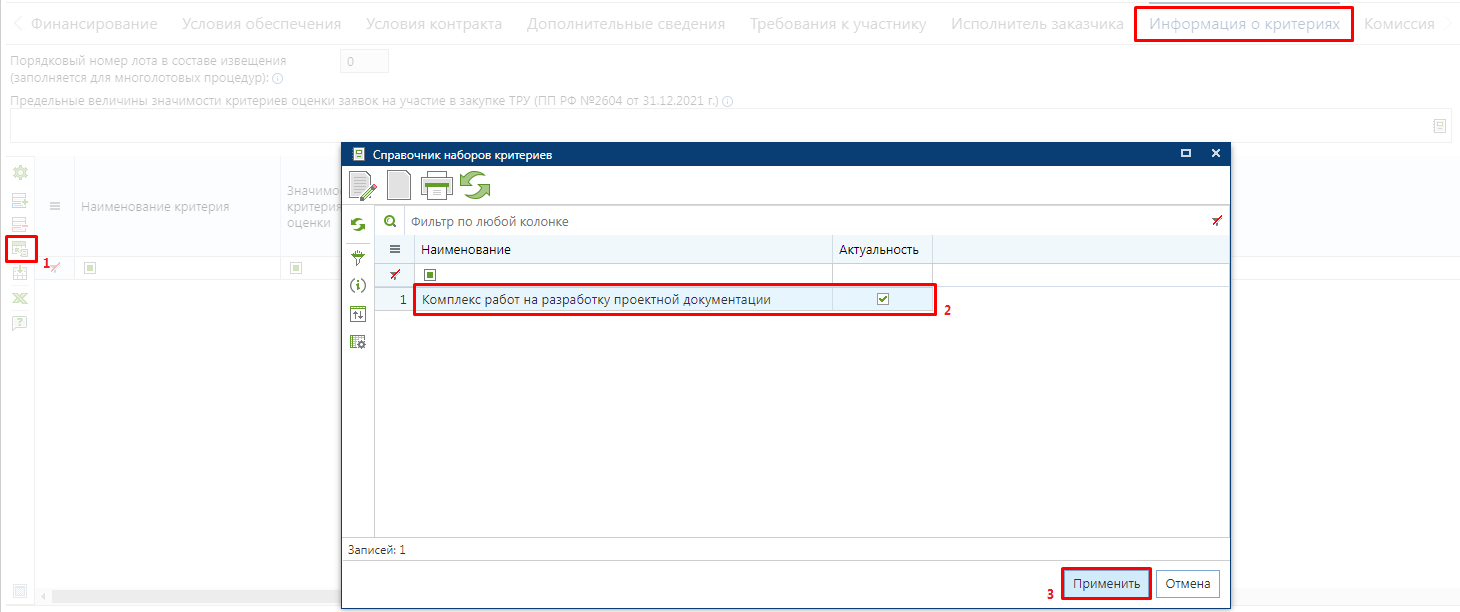Viewport: 1460px width, 612px height.
Task: Click the horizontal scrollbar at bottom of background
Action: pos(195,597)
